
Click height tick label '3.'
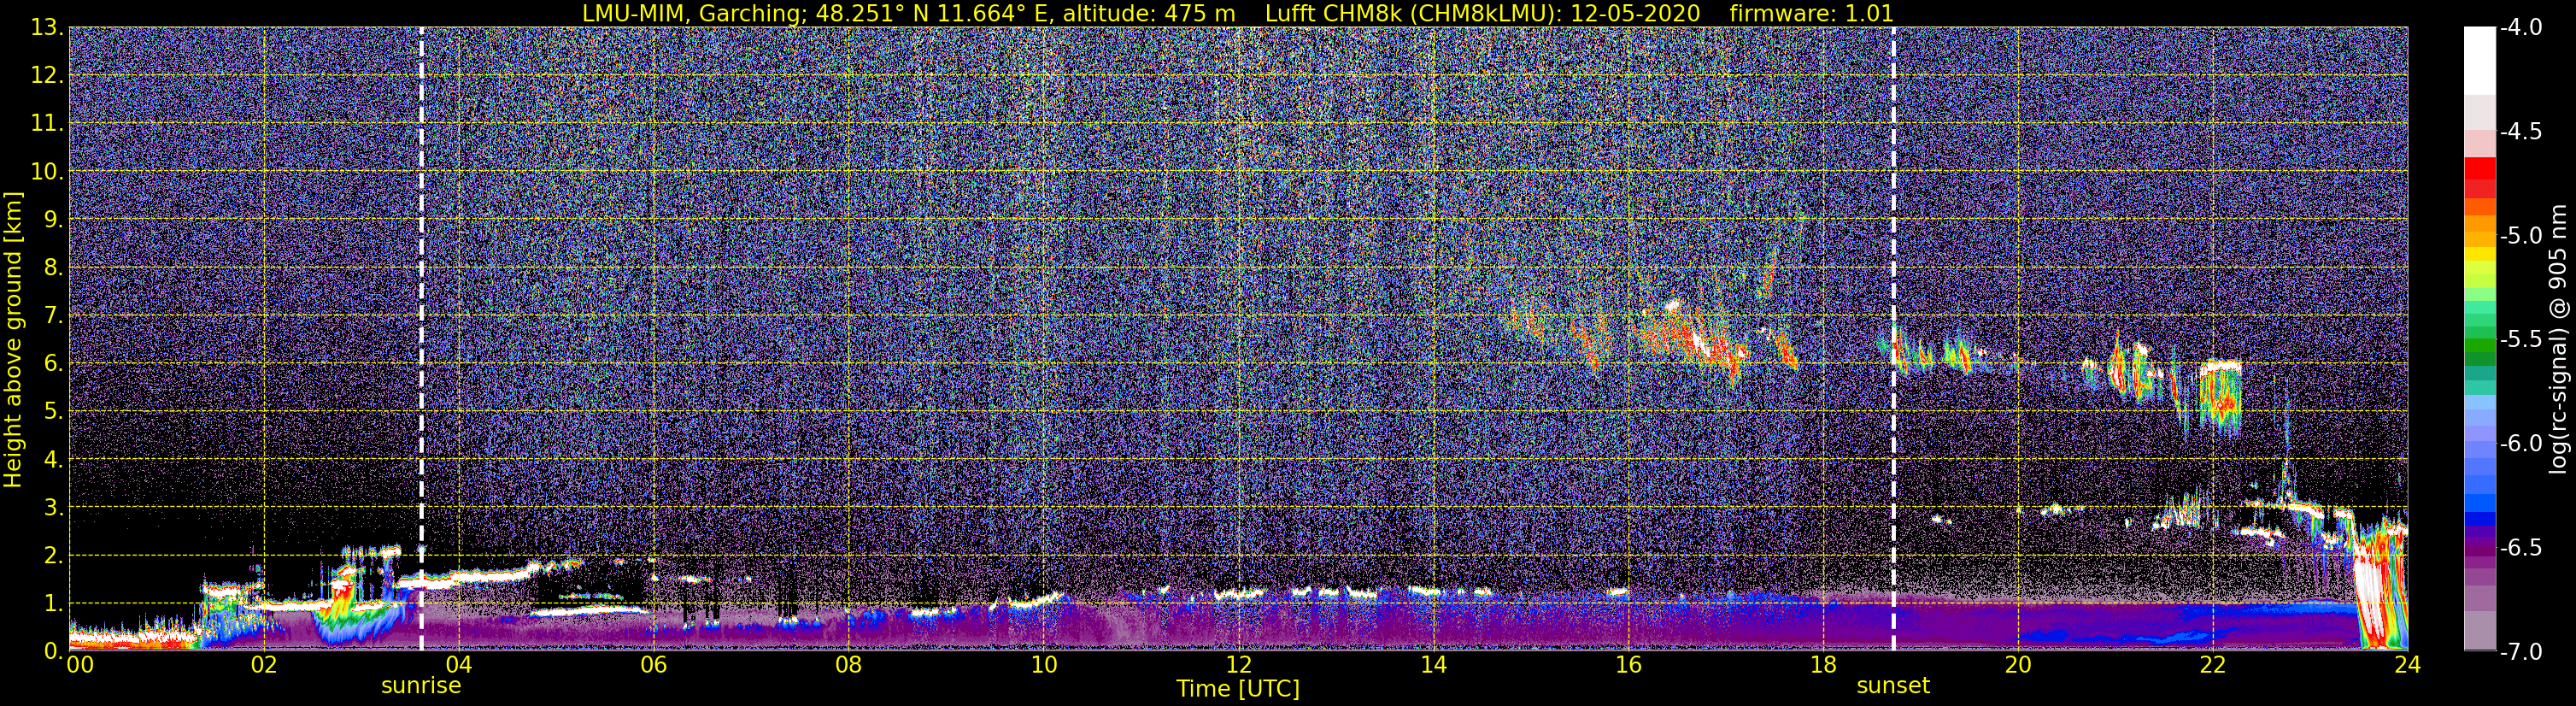53,508
